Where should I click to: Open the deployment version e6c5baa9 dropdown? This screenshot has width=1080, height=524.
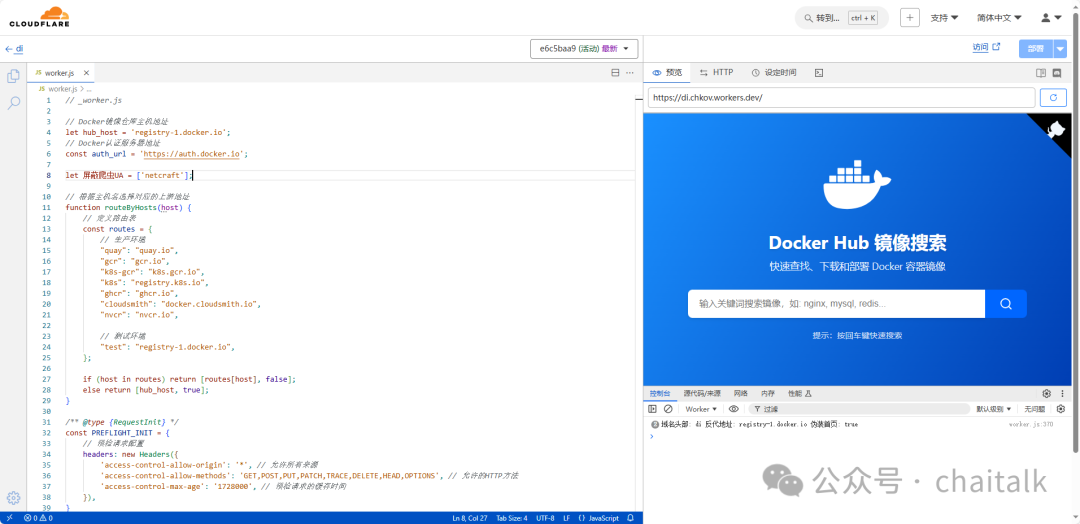click(584, 49)
